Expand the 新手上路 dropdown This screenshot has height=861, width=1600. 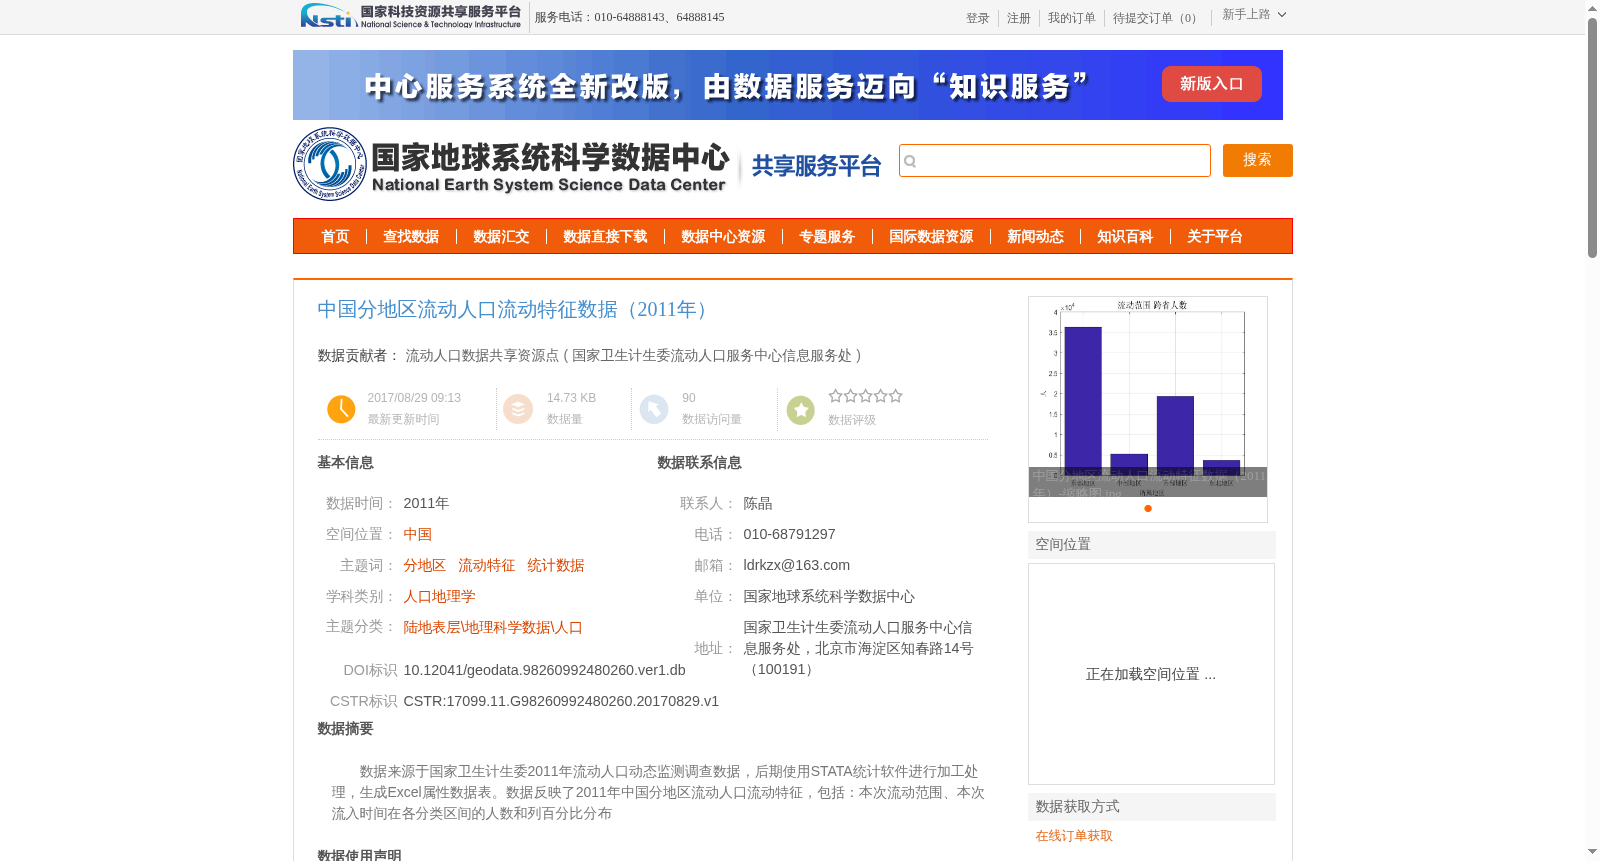click(x=1254, y=15)
